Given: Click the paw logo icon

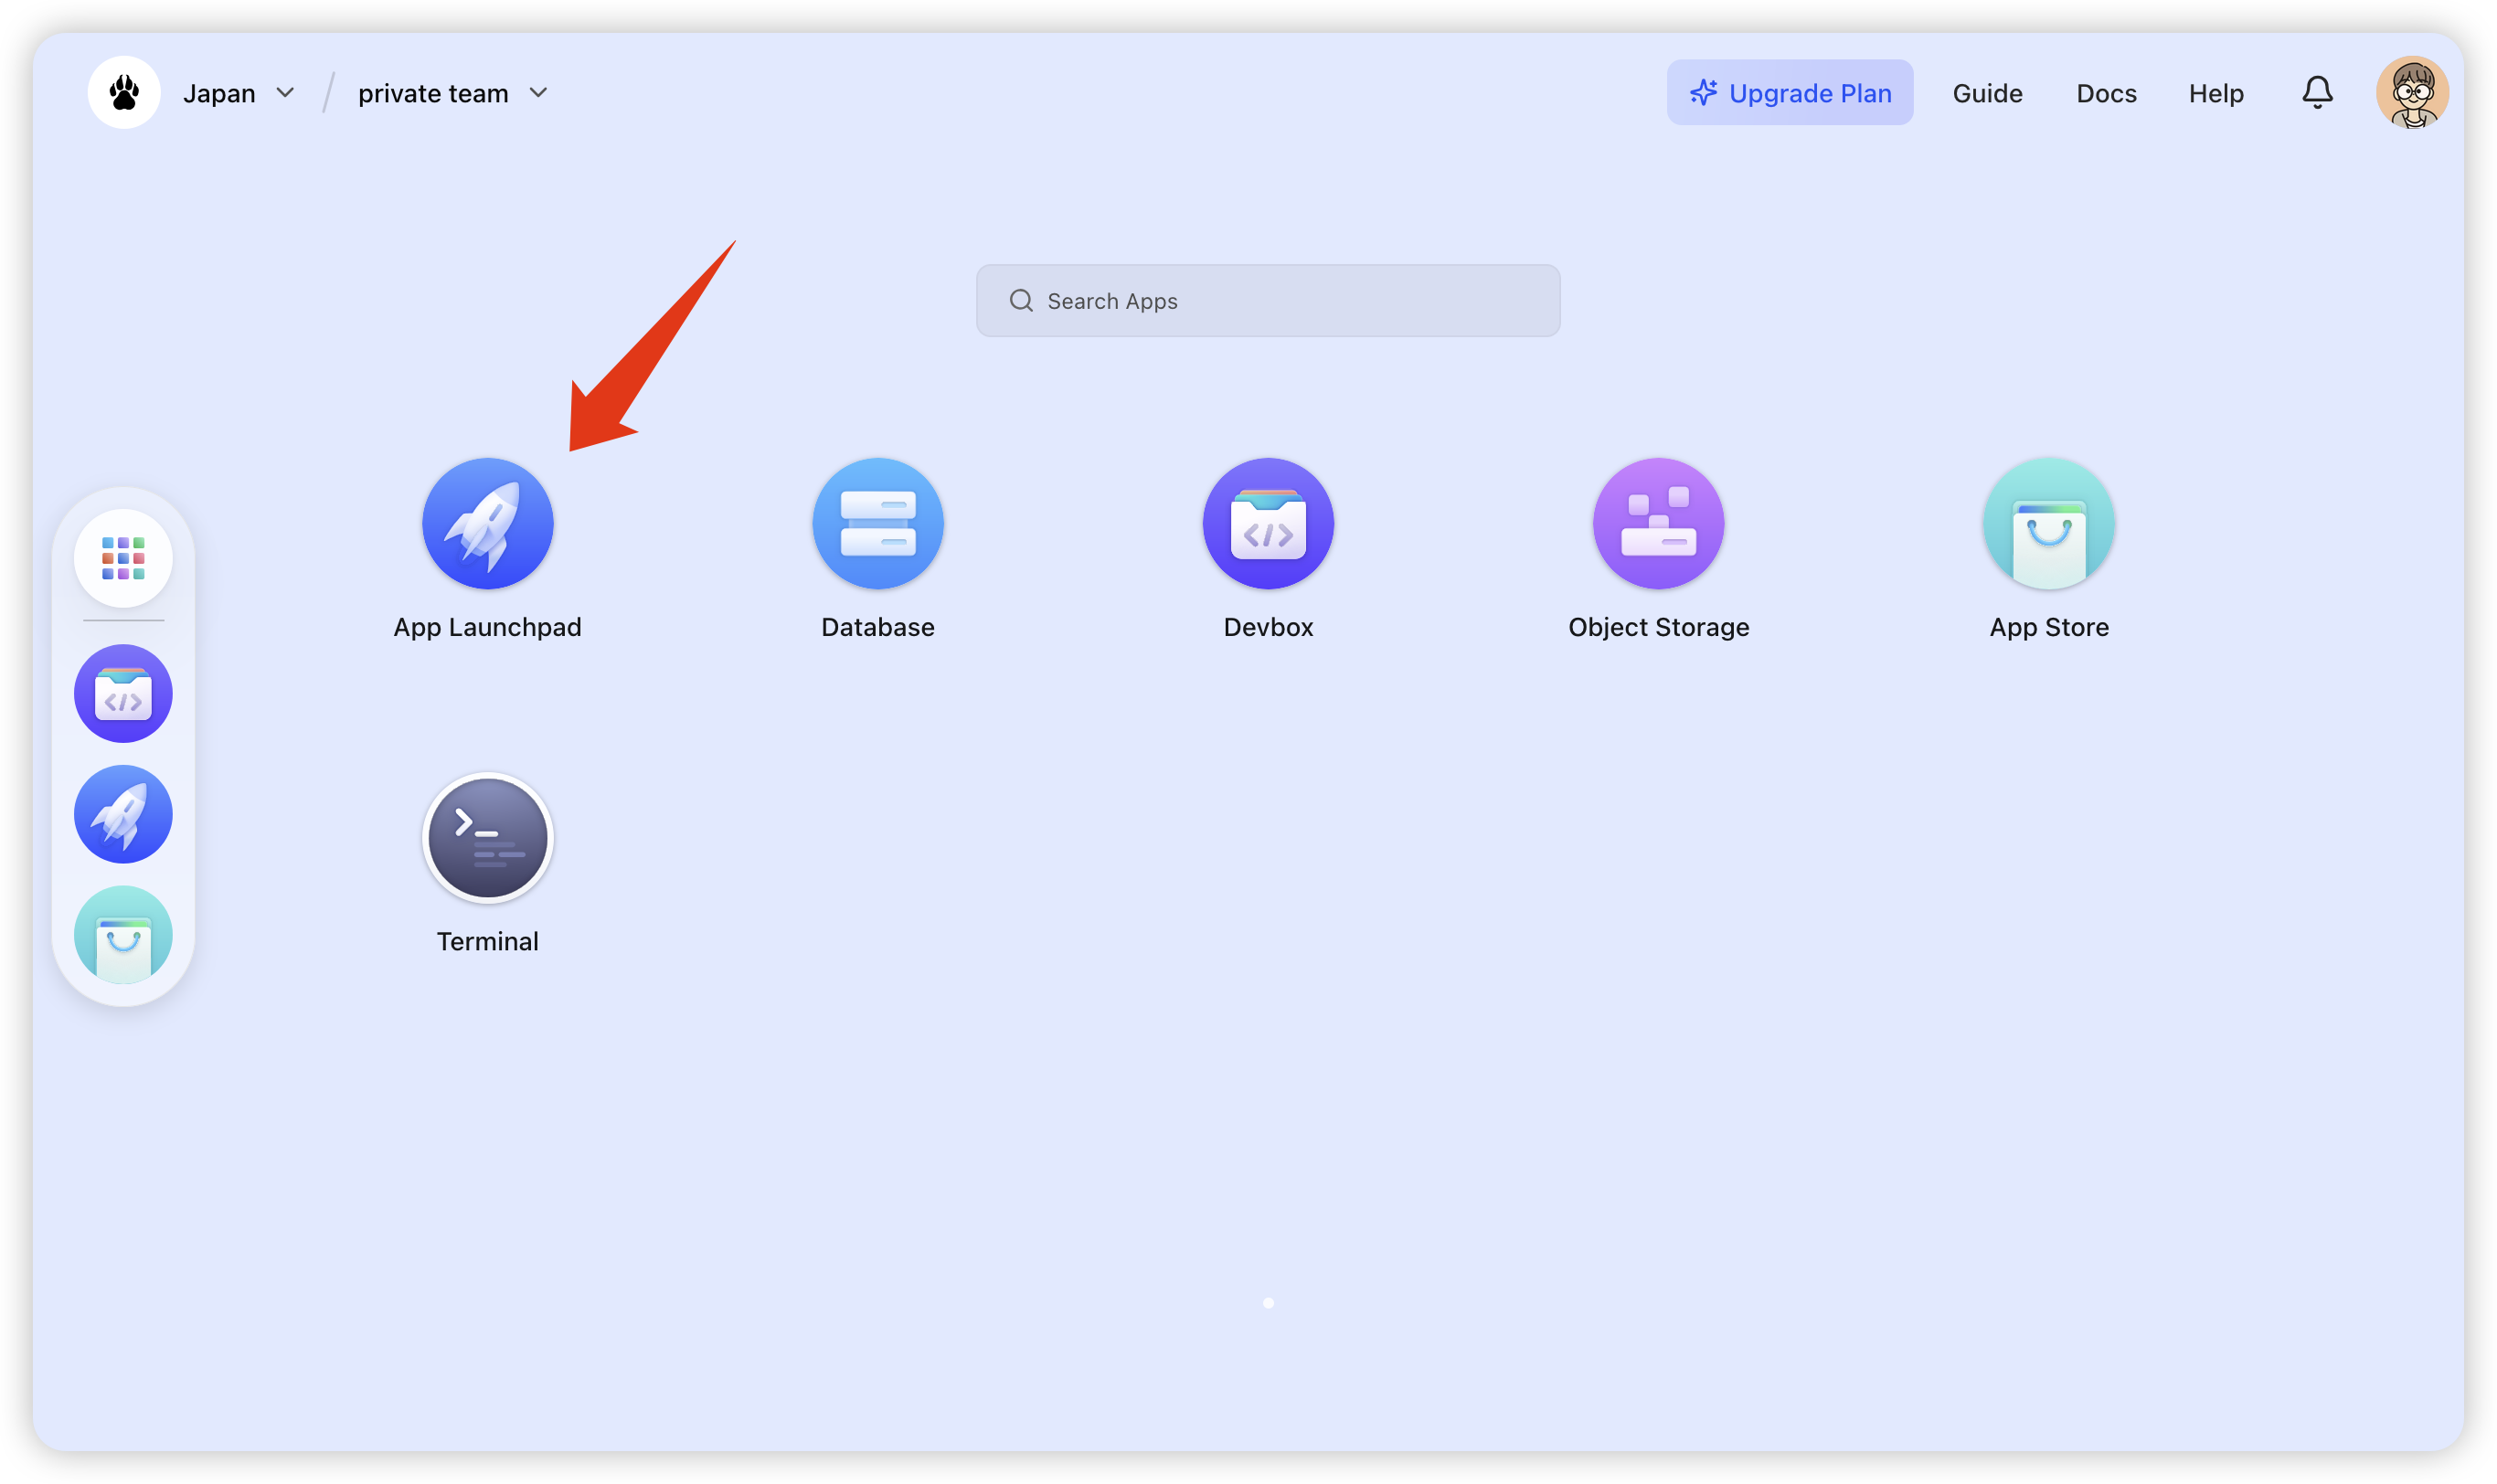Looking at the screenshot, I should pos(124,93).
